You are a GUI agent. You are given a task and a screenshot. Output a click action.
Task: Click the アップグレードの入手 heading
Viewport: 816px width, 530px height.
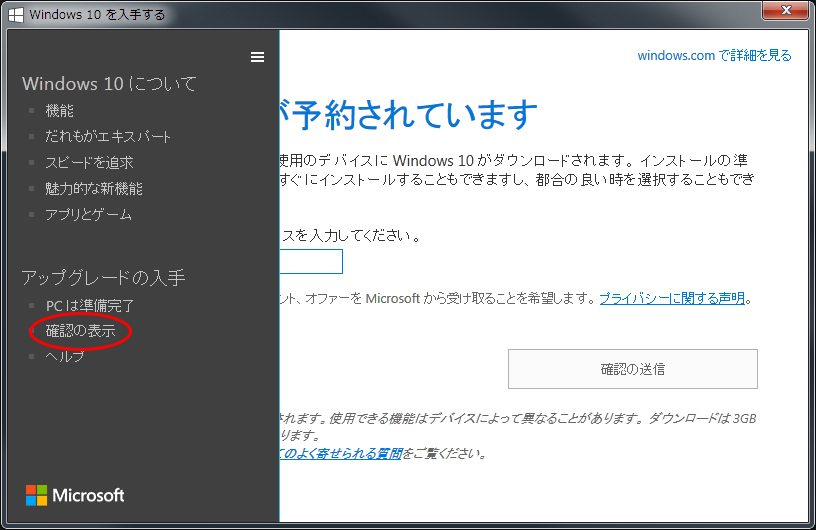pos(103,277)
